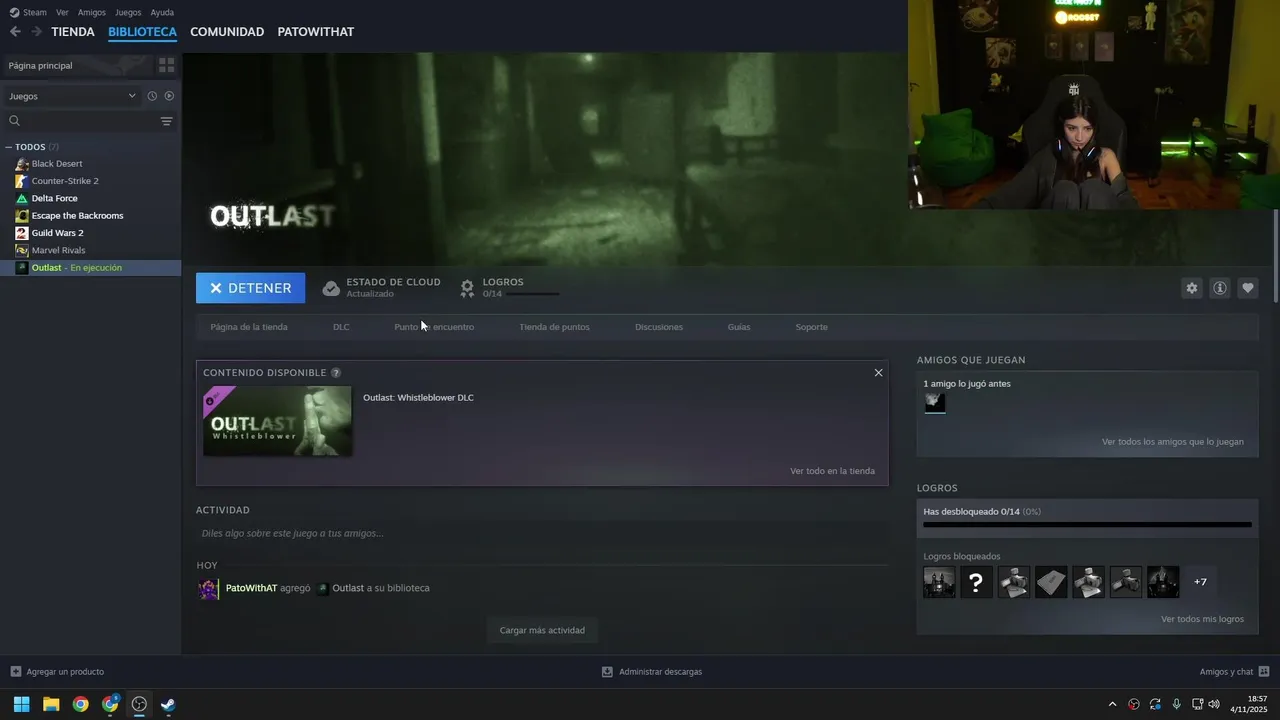Click the Counter-Strike 2 game icon

(22, 181)
